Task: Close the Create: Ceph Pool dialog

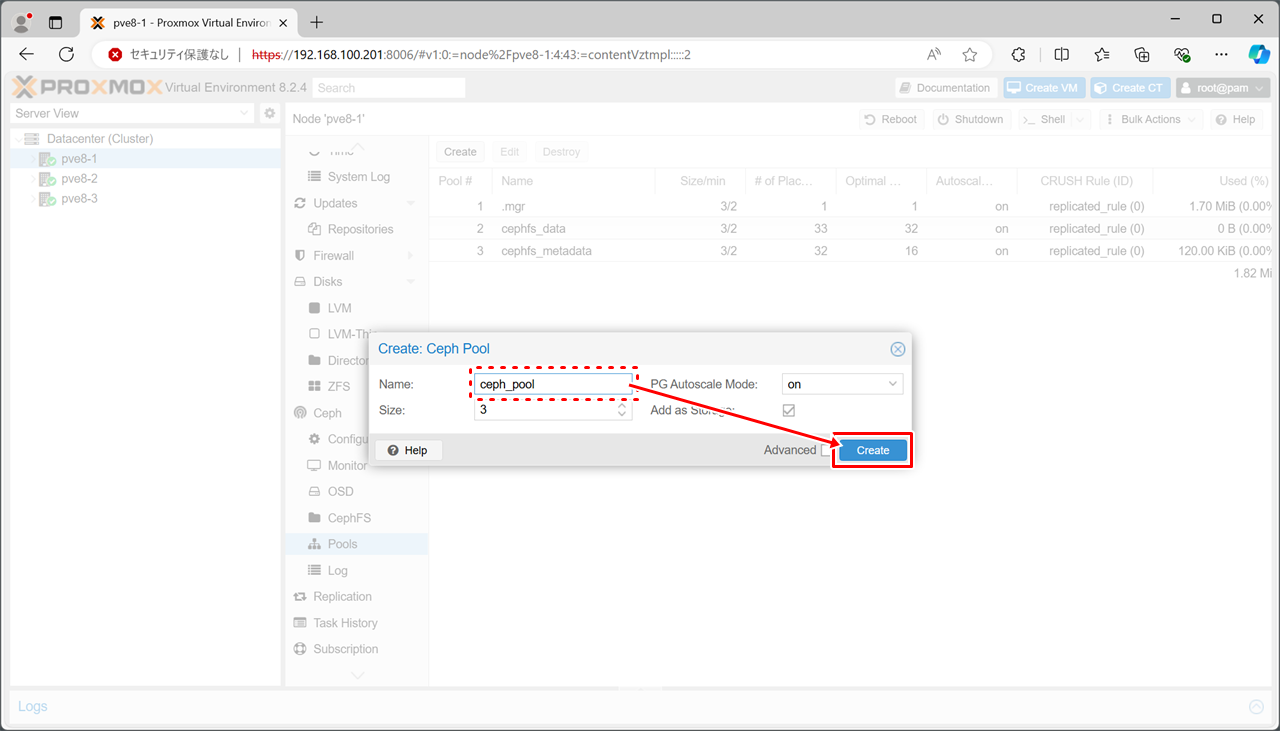Action: point(897,349)
